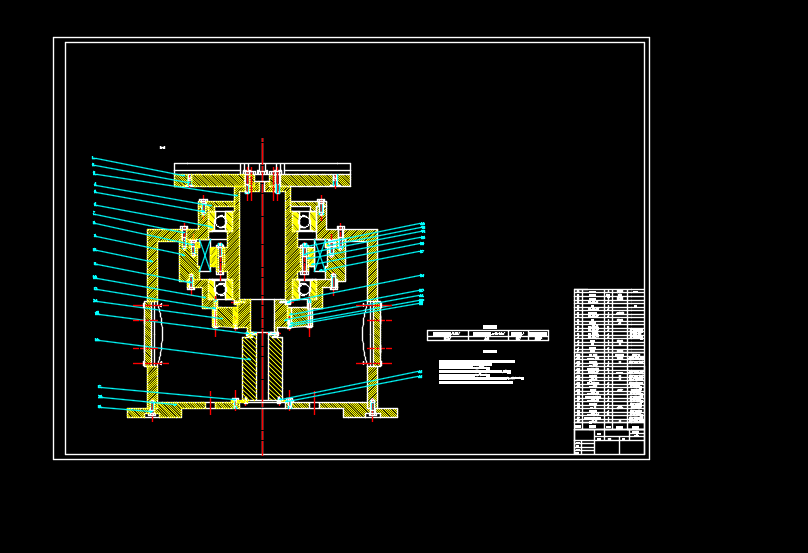Image resolution: width=808 pixels, height=553 pixels.
Task: Select the left hatched gear block at bottom center
Action: 249,368
